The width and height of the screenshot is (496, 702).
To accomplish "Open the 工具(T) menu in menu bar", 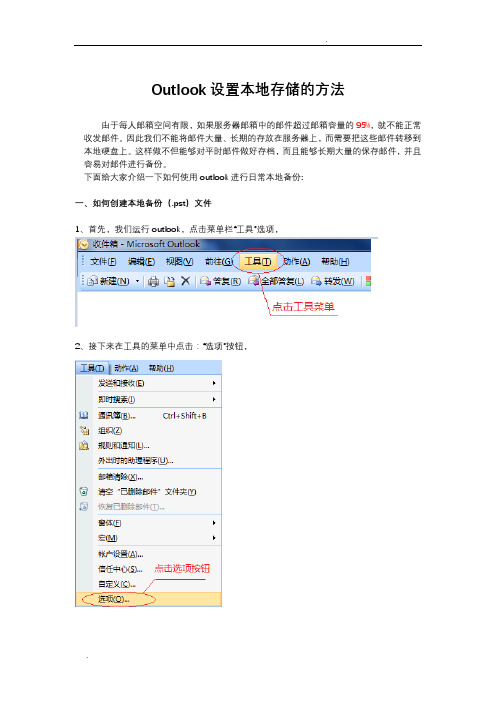I will tap(257, 261).
